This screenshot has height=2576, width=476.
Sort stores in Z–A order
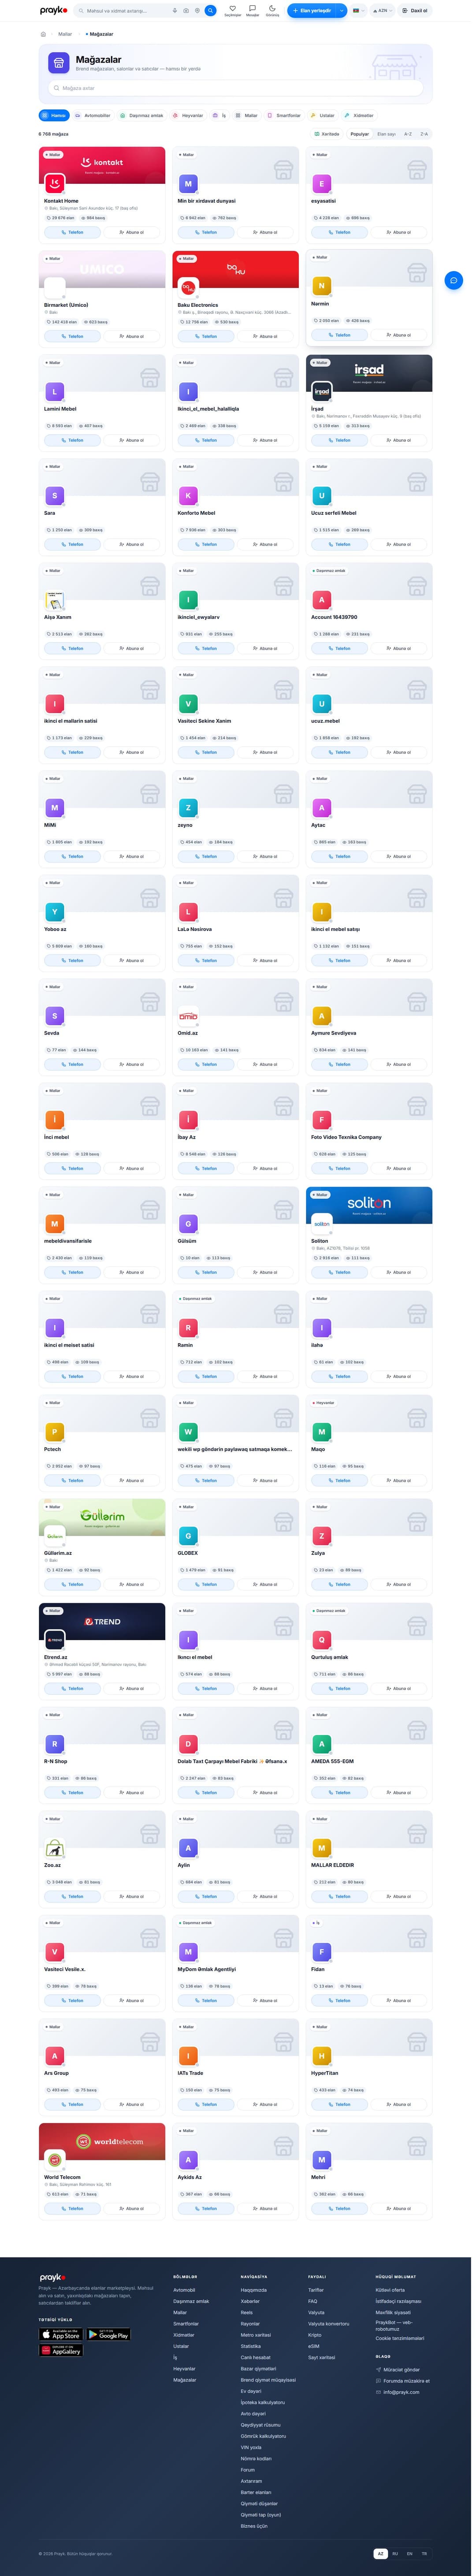click(424, 134)
